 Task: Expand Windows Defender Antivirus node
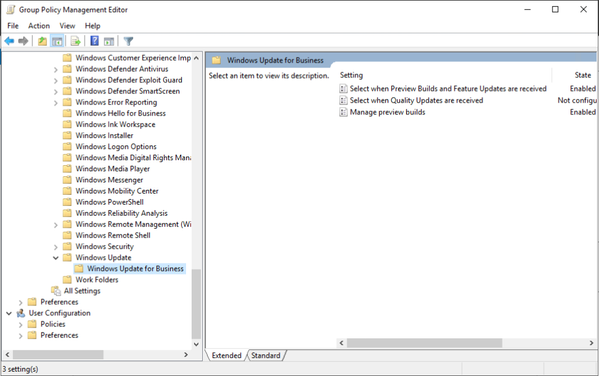pyautogui.click(x=56, y=70)
